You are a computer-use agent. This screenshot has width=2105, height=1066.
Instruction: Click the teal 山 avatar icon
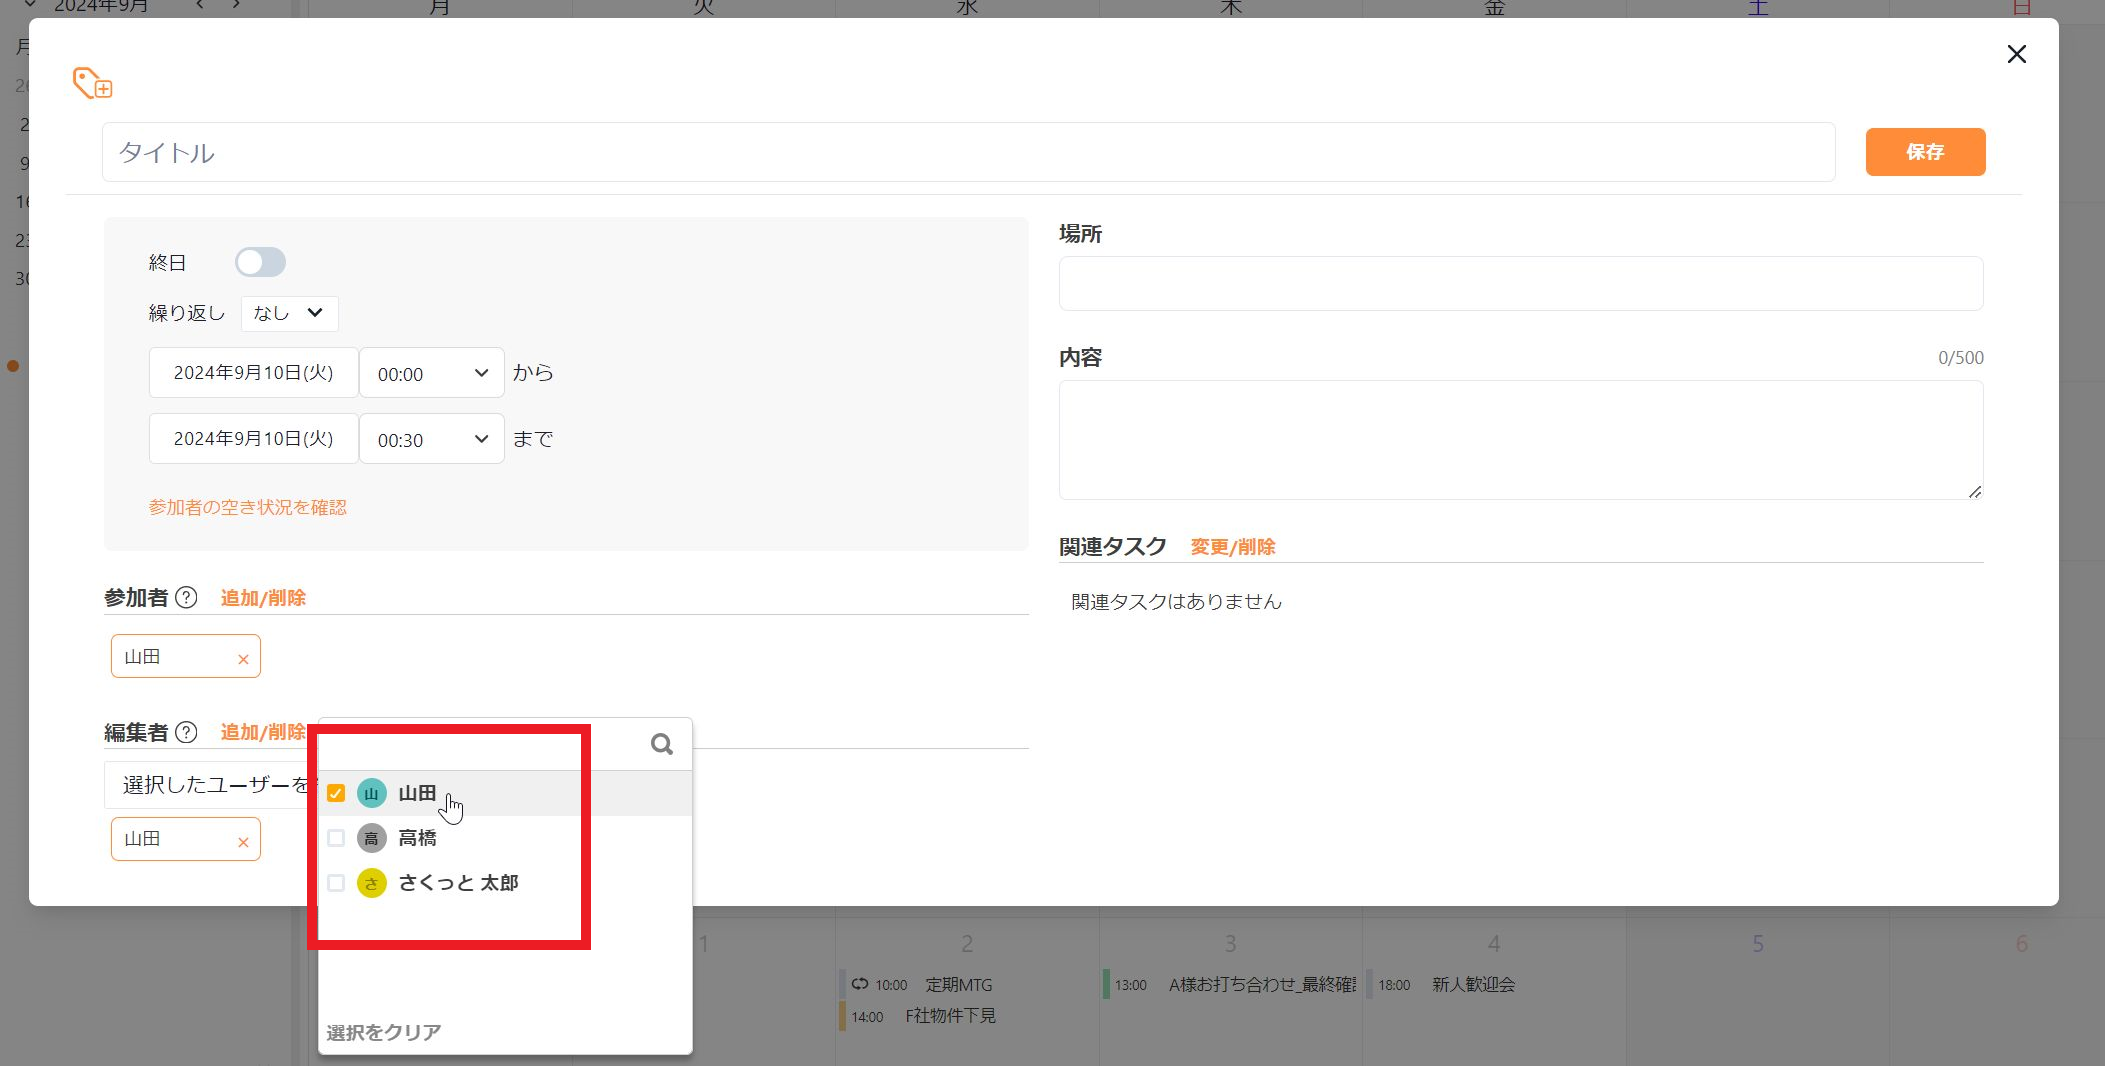pos(371,794)
